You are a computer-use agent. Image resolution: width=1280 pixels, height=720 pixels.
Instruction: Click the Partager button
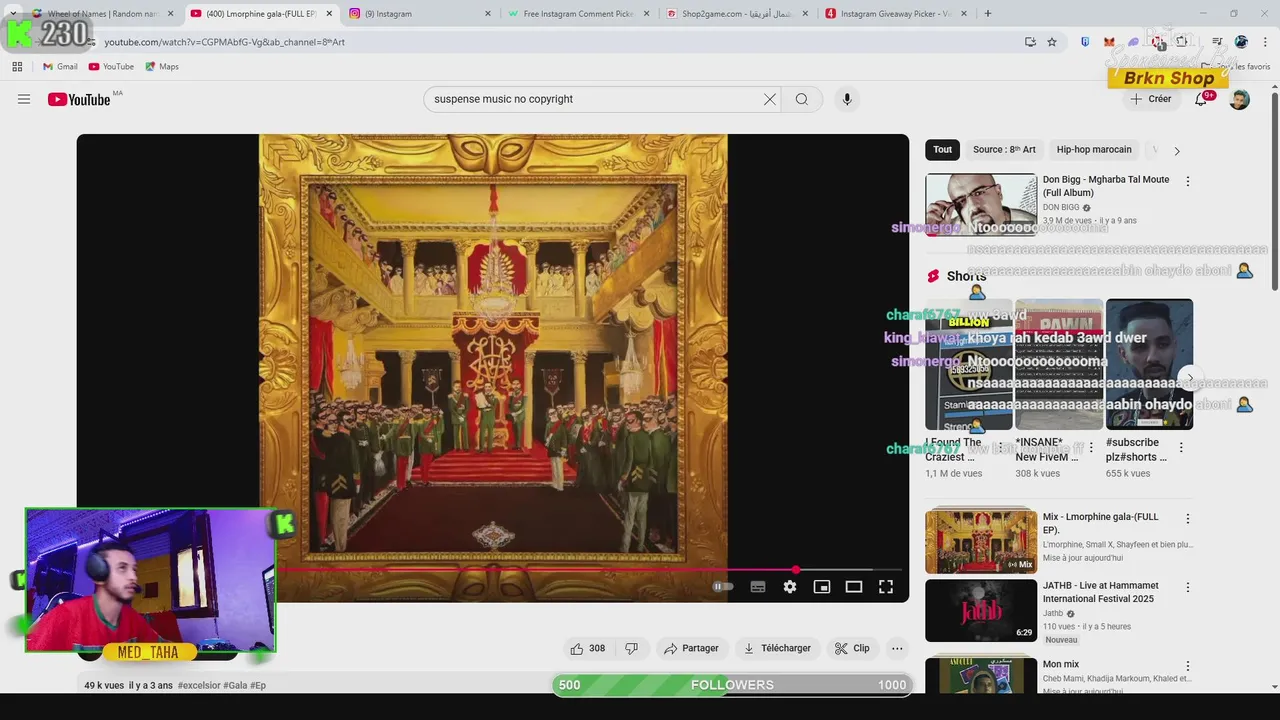pyautogui.click(x=691, y=648)
